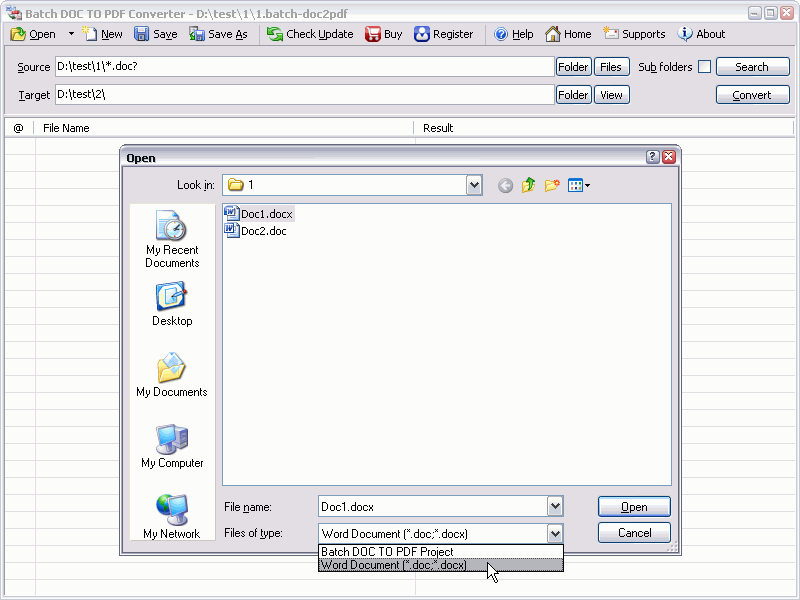The image size is (800, 600).
Task: Create a new folder icon in Open dialog
Action: [552, 185]
